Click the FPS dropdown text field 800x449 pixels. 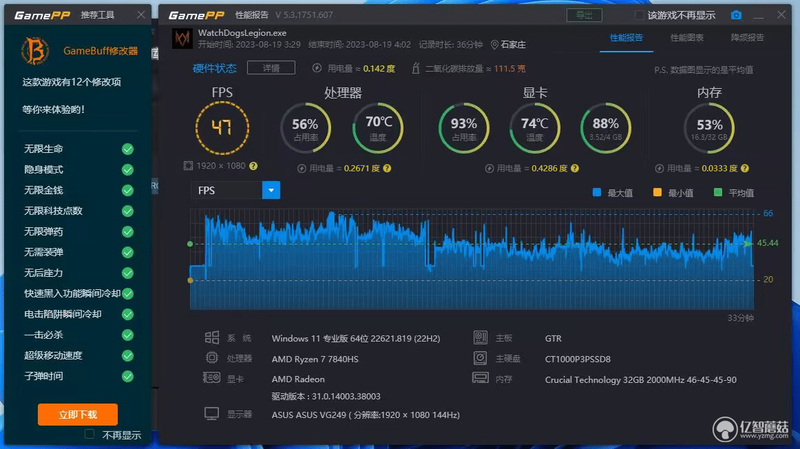[x=227, y=190]
